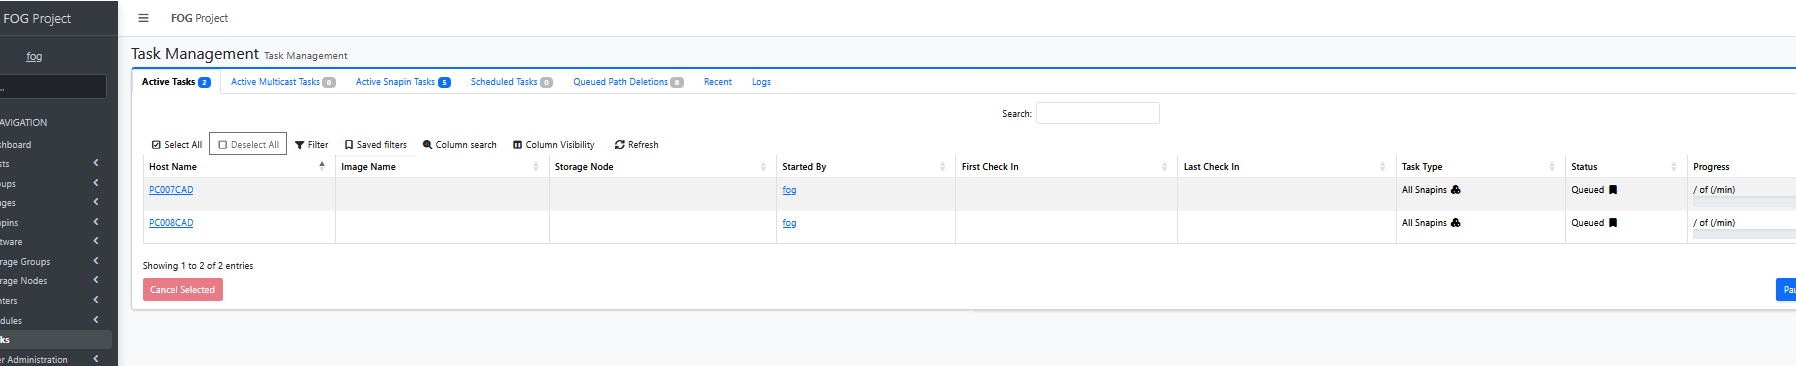Expand the Storage Groups sidebar chevron
The height and width of the screenshot is (366, 1796).
pos(96,262)
